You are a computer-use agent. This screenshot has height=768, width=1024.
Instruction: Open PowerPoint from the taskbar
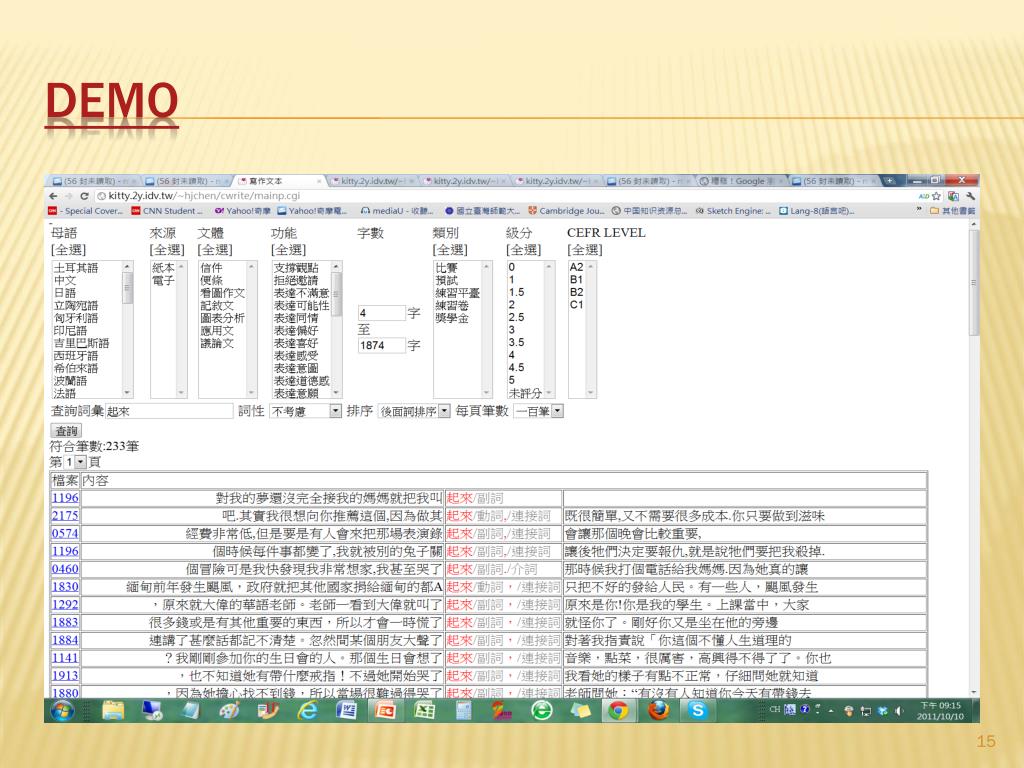pos(385,711)
